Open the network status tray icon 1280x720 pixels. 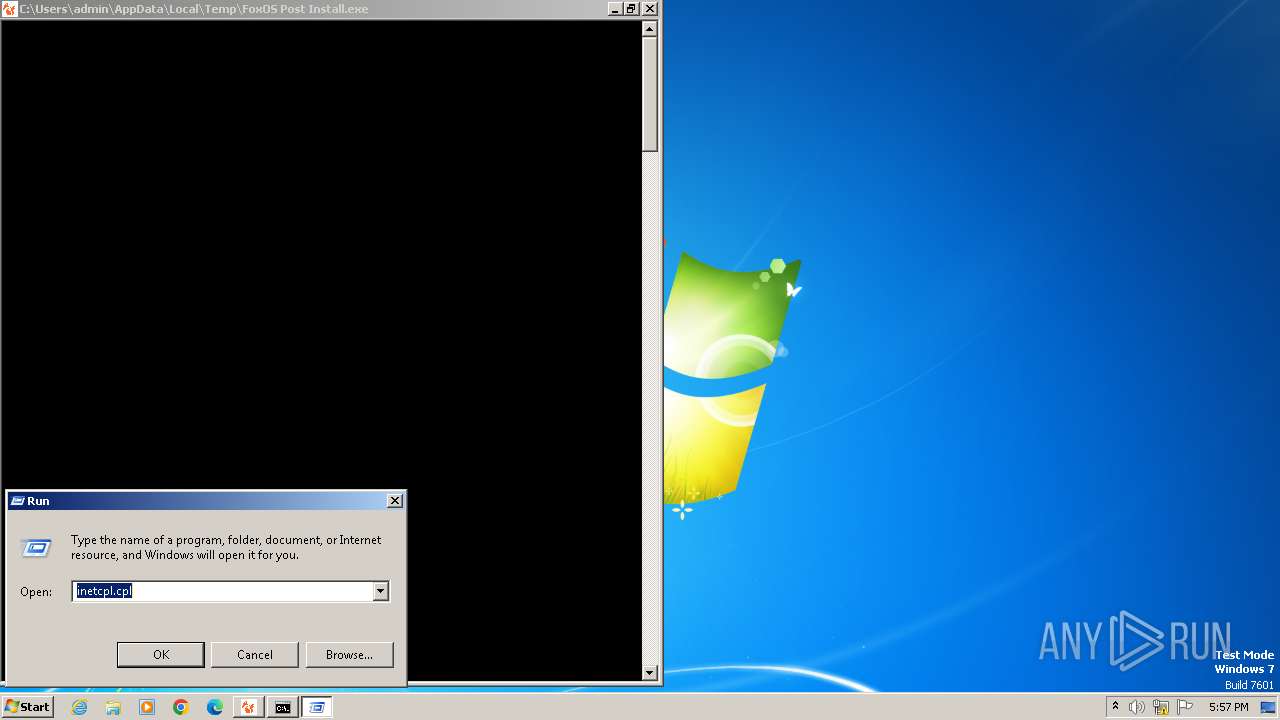(x=1161, y=707)
